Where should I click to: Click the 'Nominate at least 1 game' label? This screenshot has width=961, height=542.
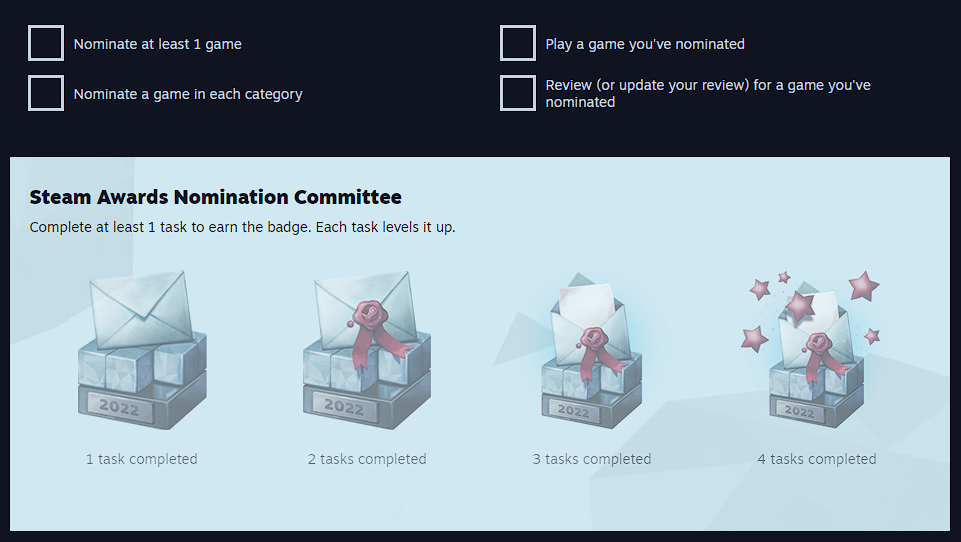(x=158, y=44)
